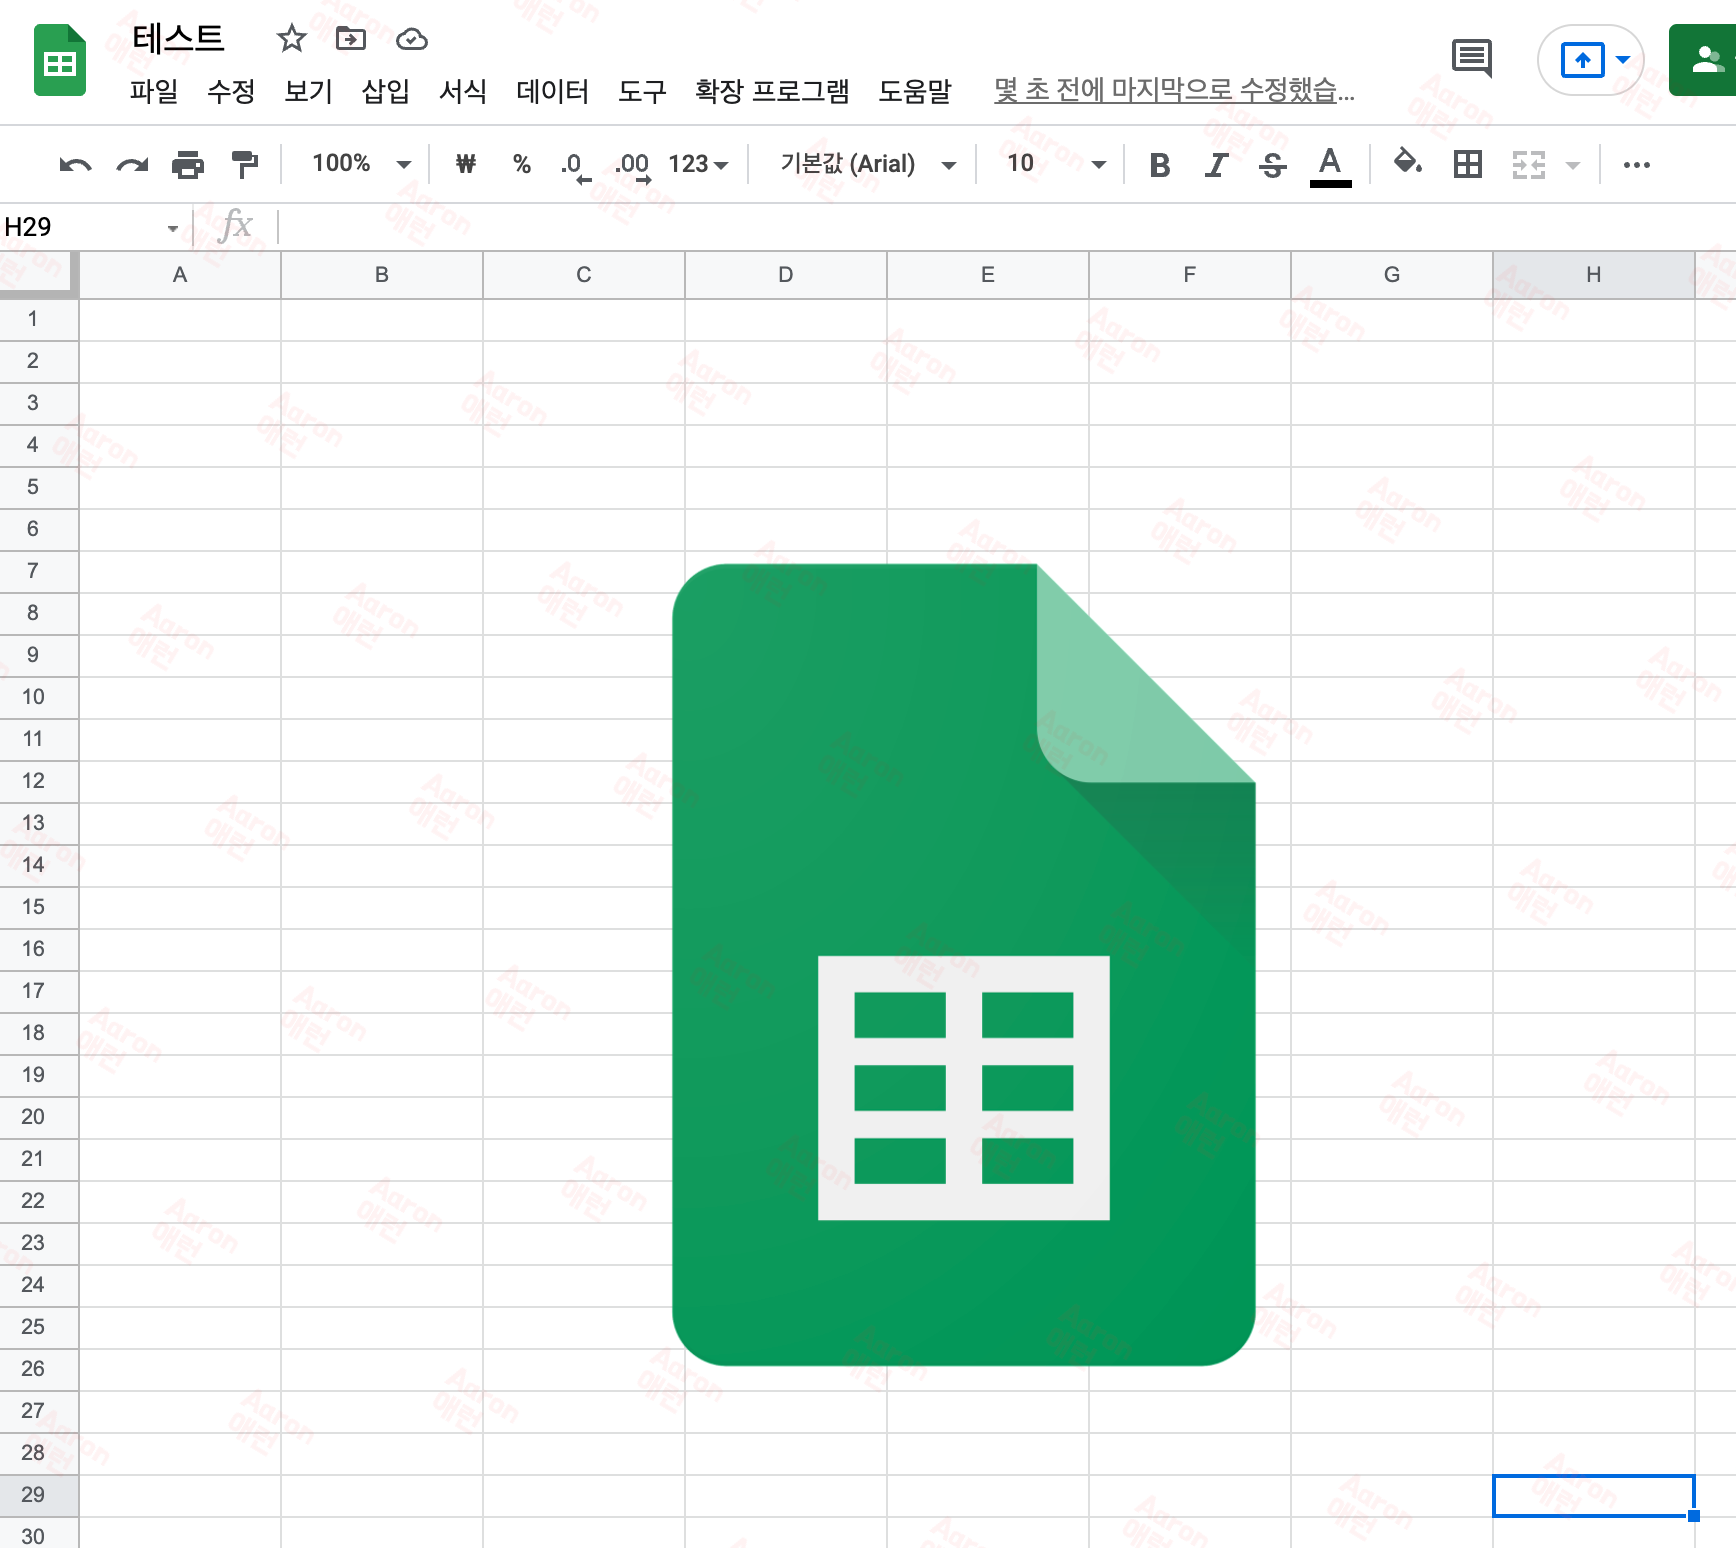This screenshot has width=1736, height=1548.
Task: Click the green share button
Action: coord(1704,60)
